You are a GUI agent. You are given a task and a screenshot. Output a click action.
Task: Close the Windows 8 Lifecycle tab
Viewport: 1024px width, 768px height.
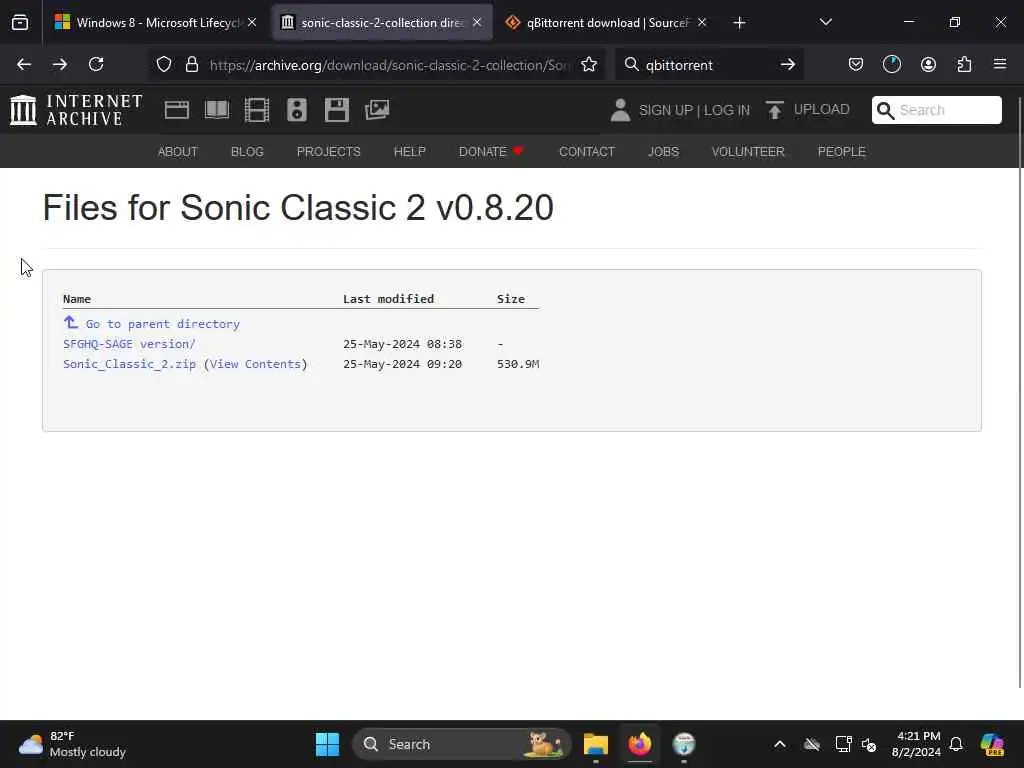tap(252, 23)
